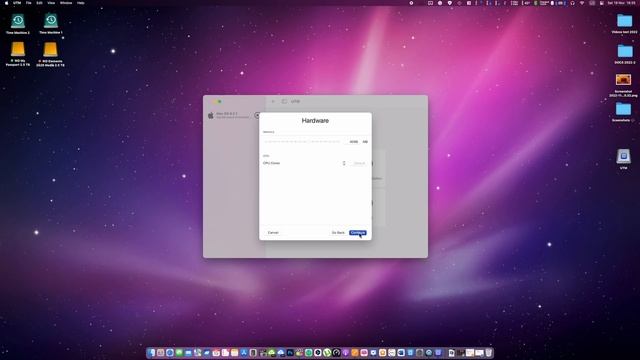Image resolution: width=640 pixels, height=360 pixels.
Task: Click the headphones icon in the menu bar
Action: (572, 3)
